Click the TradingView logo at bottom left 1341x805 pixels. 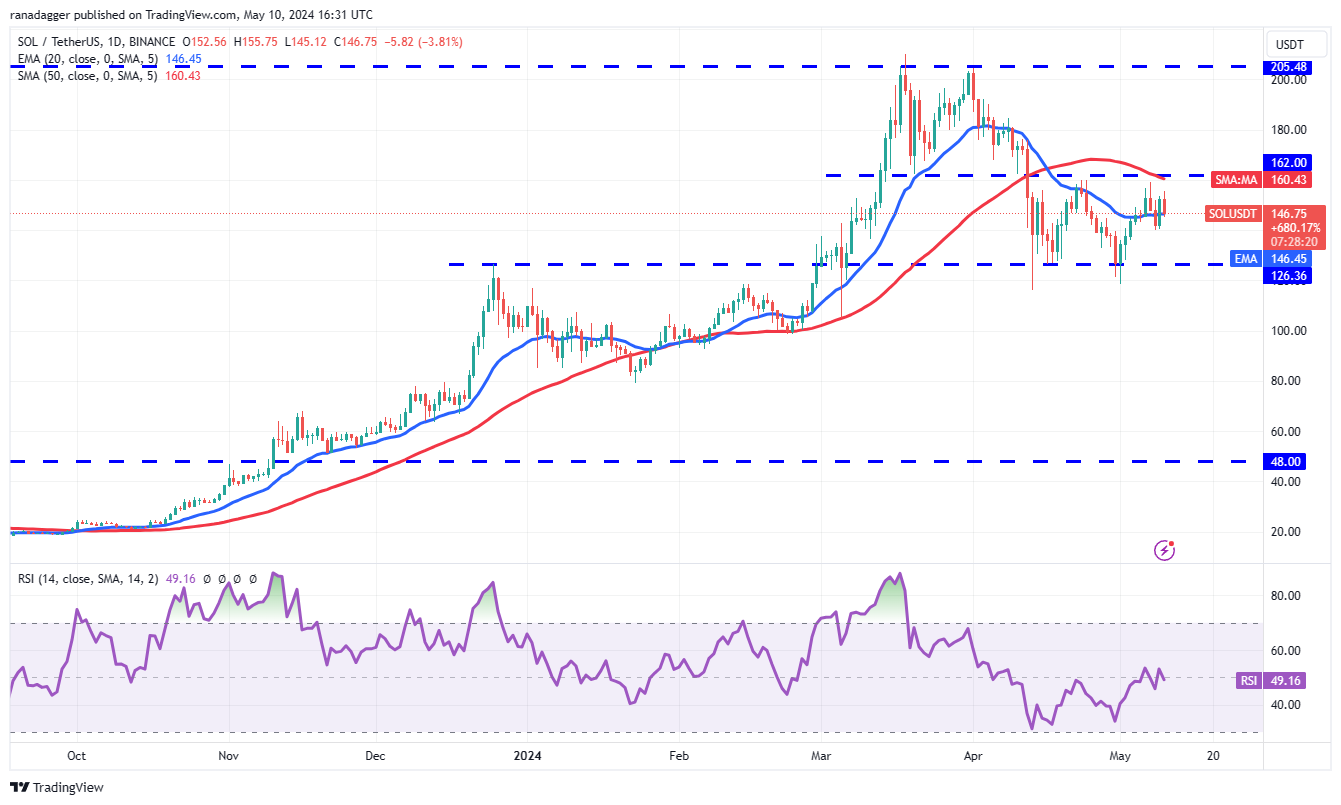coord(57,787)
